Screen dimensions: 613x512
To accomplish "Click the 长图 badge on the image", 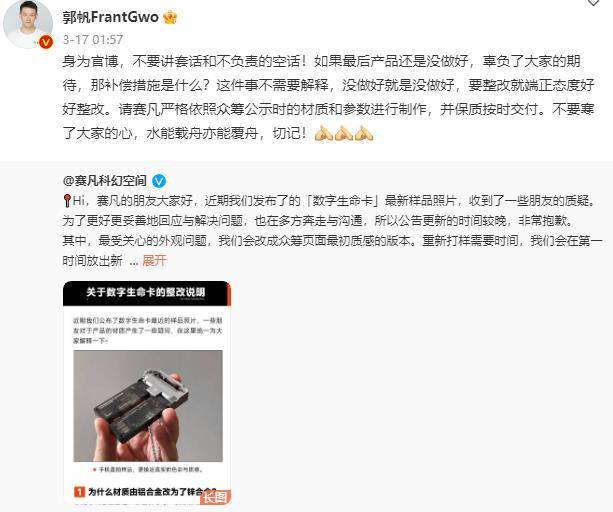I will coord(215,497).
